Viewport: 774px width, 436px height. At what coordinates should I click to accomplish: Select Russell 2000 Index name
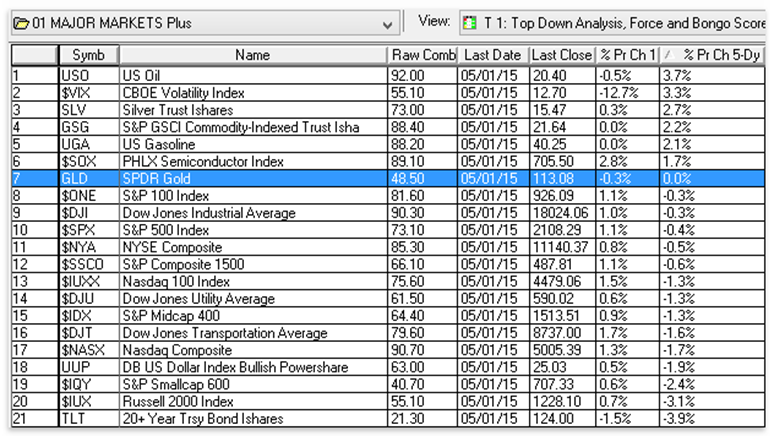coord(253,401)
